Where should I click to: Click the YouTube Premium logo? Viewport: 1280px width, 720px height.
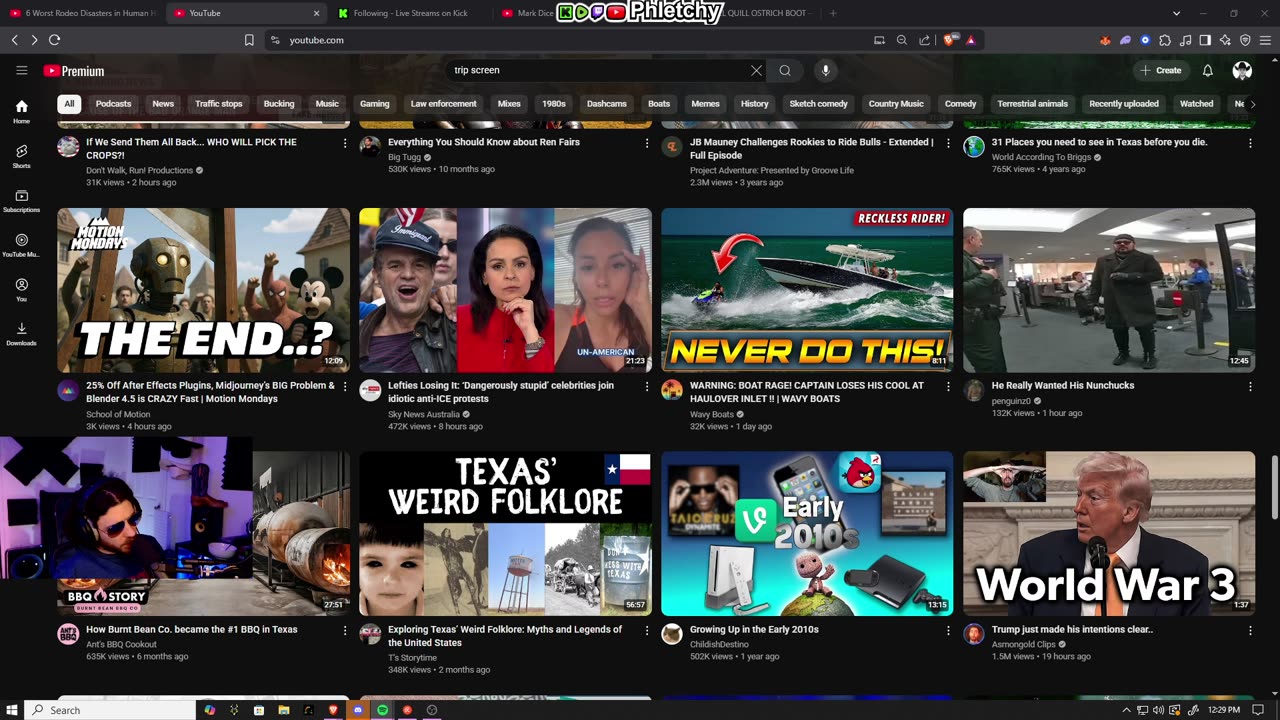click(x=74, y=71)
